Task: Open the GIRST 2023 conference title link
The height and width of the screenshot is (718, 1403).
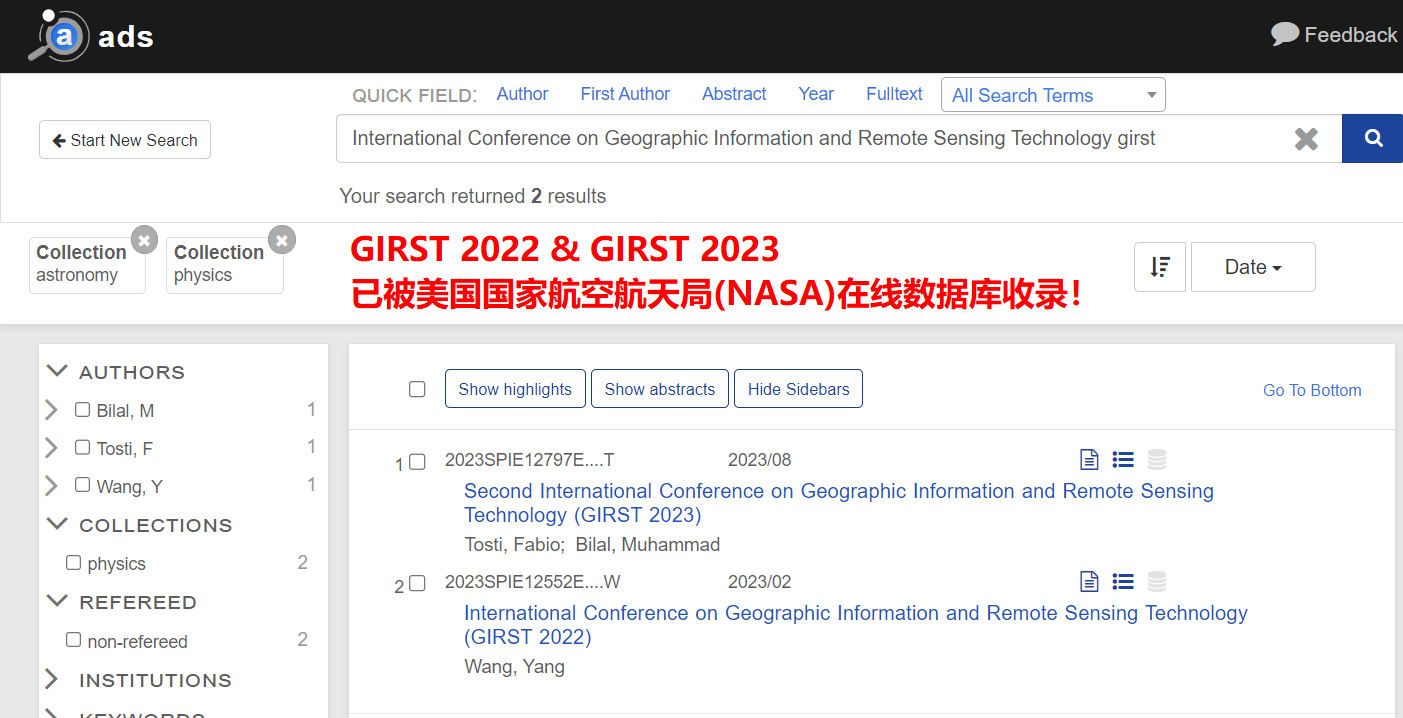Action: pyautogui.click(x=839, y=503)
